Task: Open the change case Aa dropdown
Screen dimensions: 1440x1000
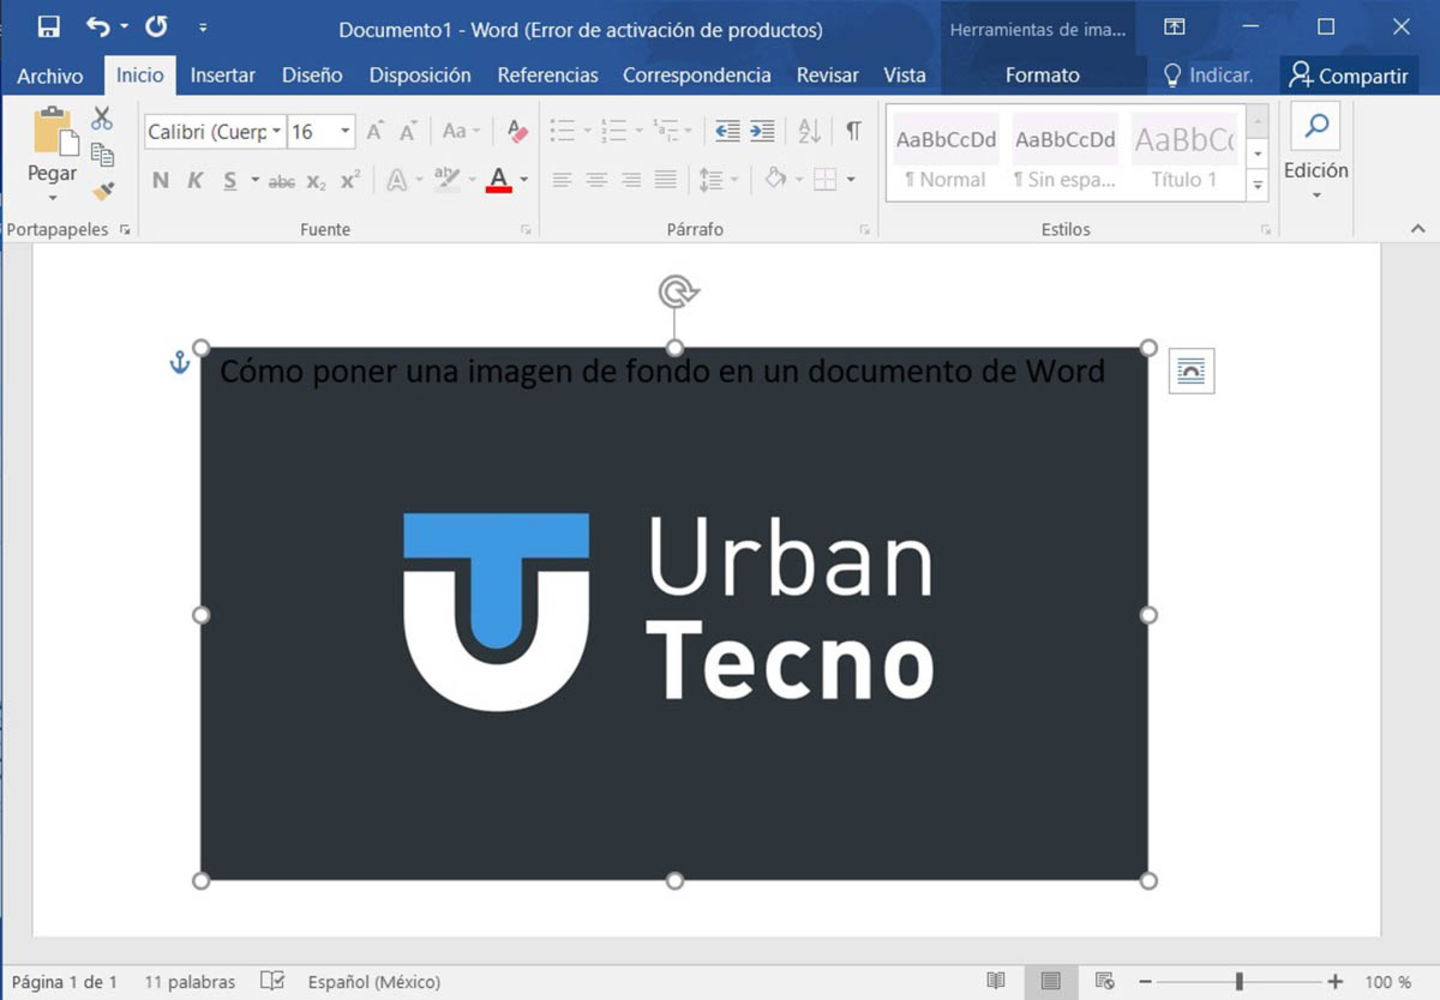Action: [x=461, y=131]
